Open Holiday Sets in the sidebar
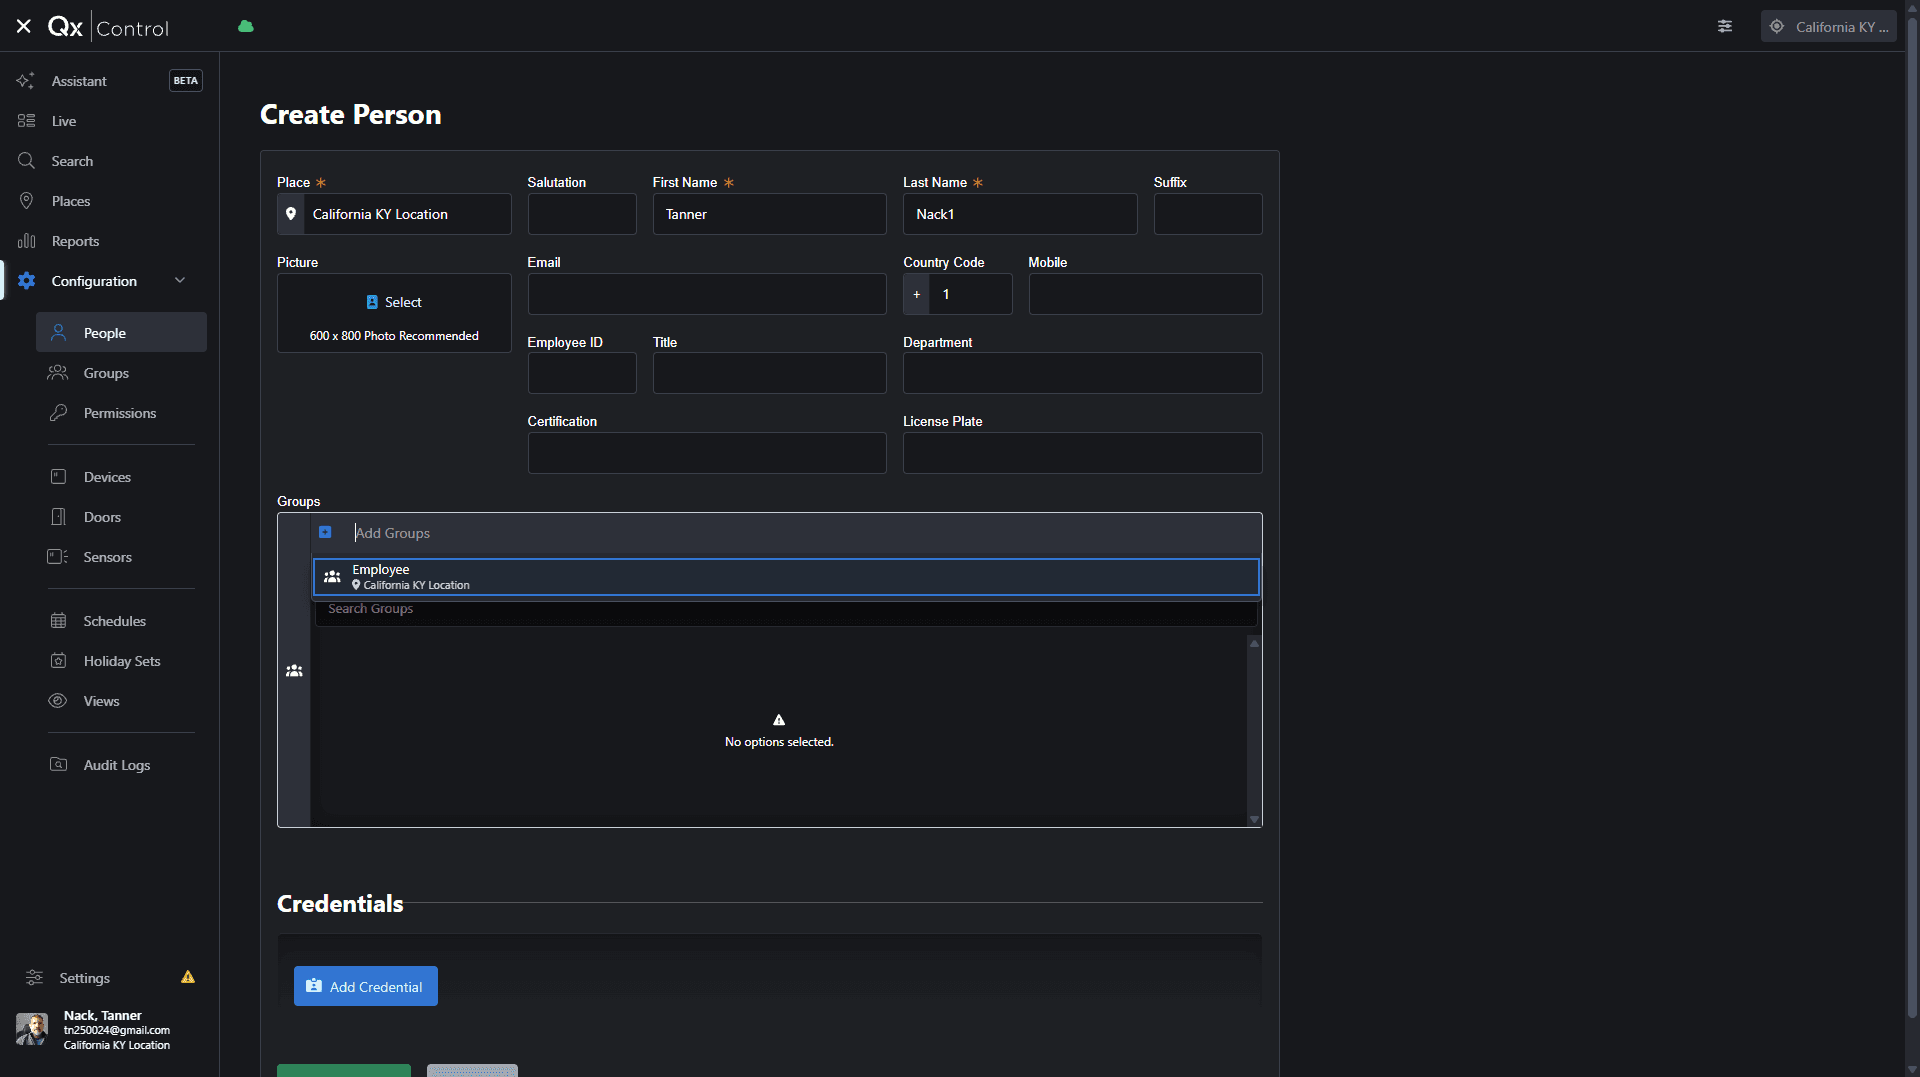 [121, 661]
